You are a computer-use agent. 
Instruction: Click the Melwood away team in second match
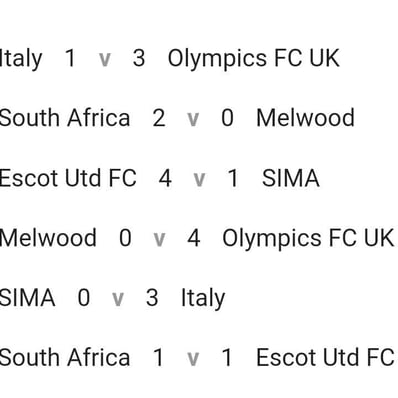(x=305, y=118)
